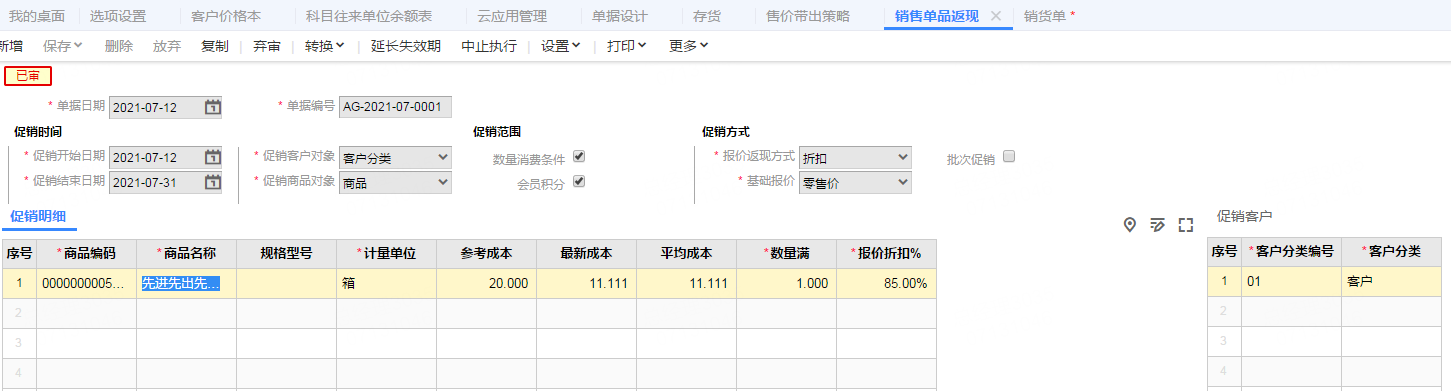Click the 放弃 toolbar button
This screenshot has width=1451, height=391.
pos(167,46)
